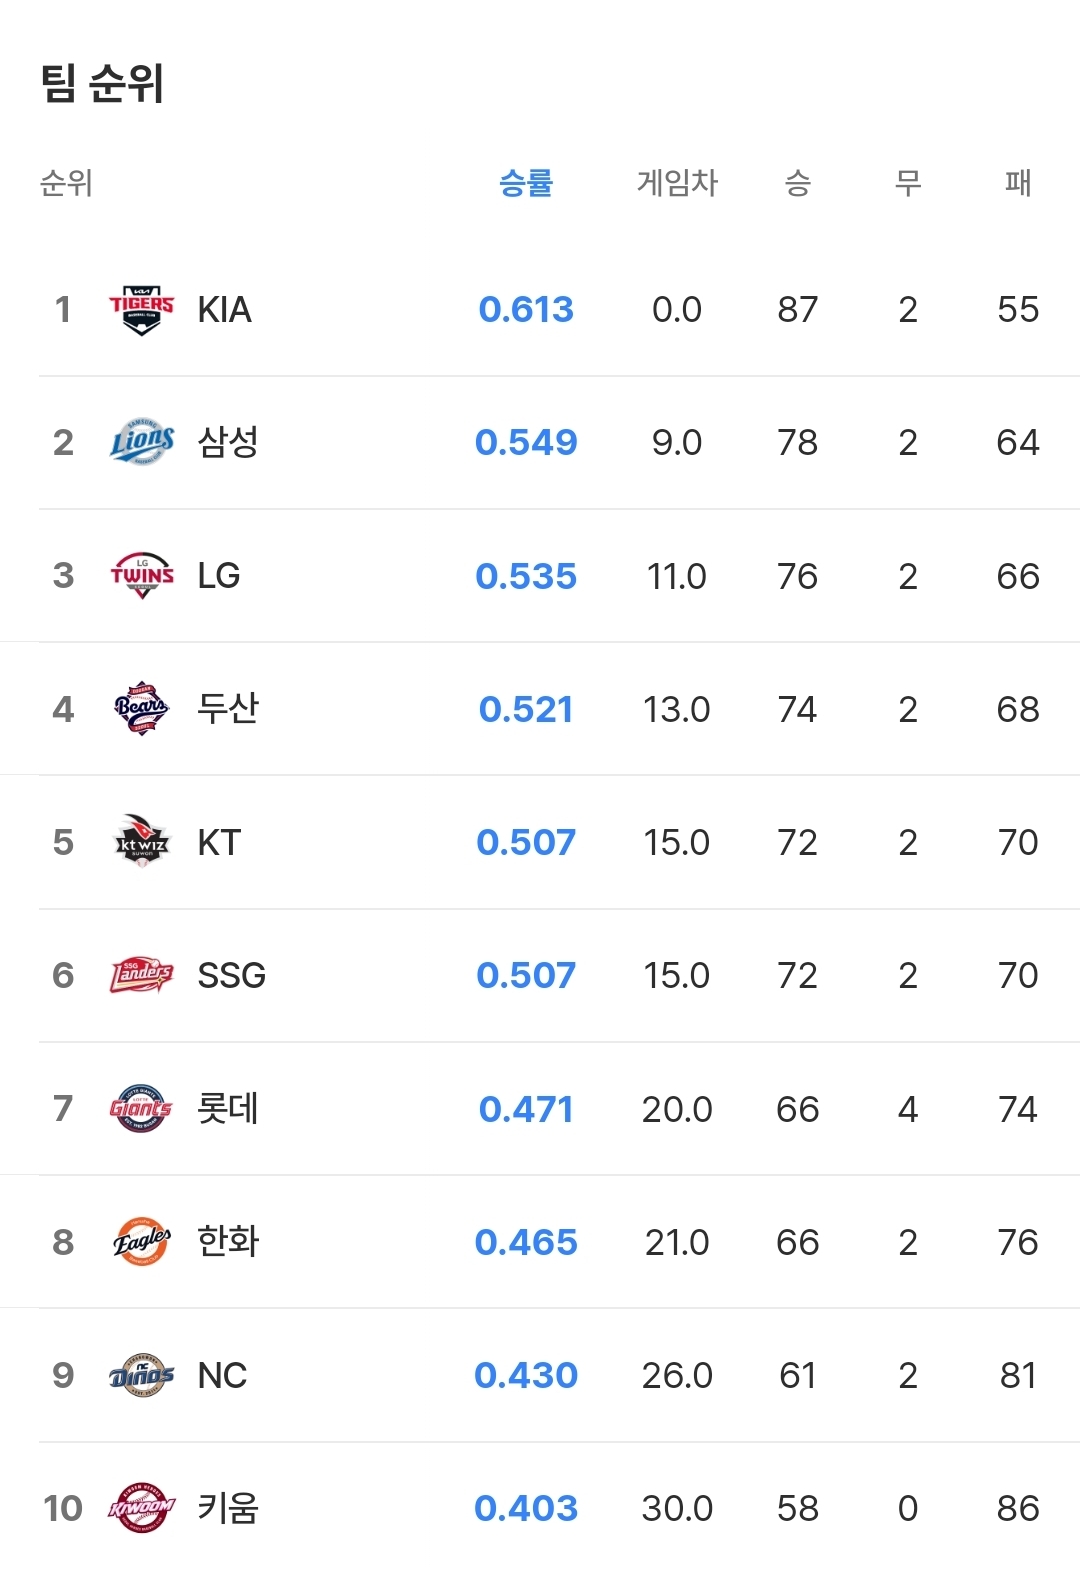Select the 게임차 column header
The height and width of the screenshot is (1573, 1080).
(677, 183)
